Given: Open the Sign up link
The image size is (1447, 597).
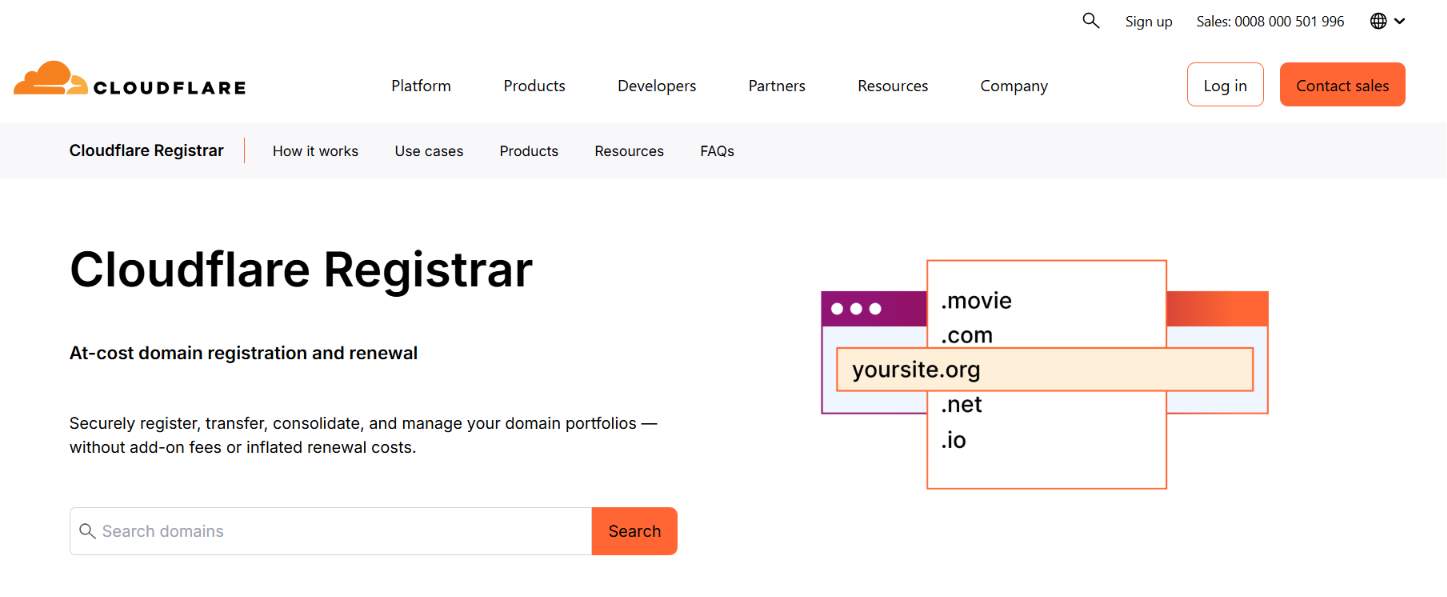Looking at the screenshot, I should [x=1148, y=21].
